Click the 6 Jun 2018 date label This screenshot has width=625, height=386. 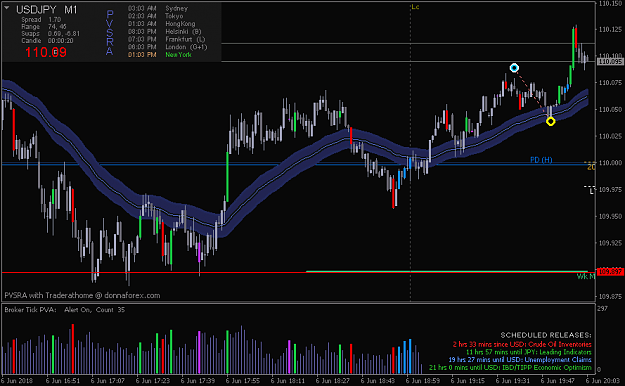18,381
